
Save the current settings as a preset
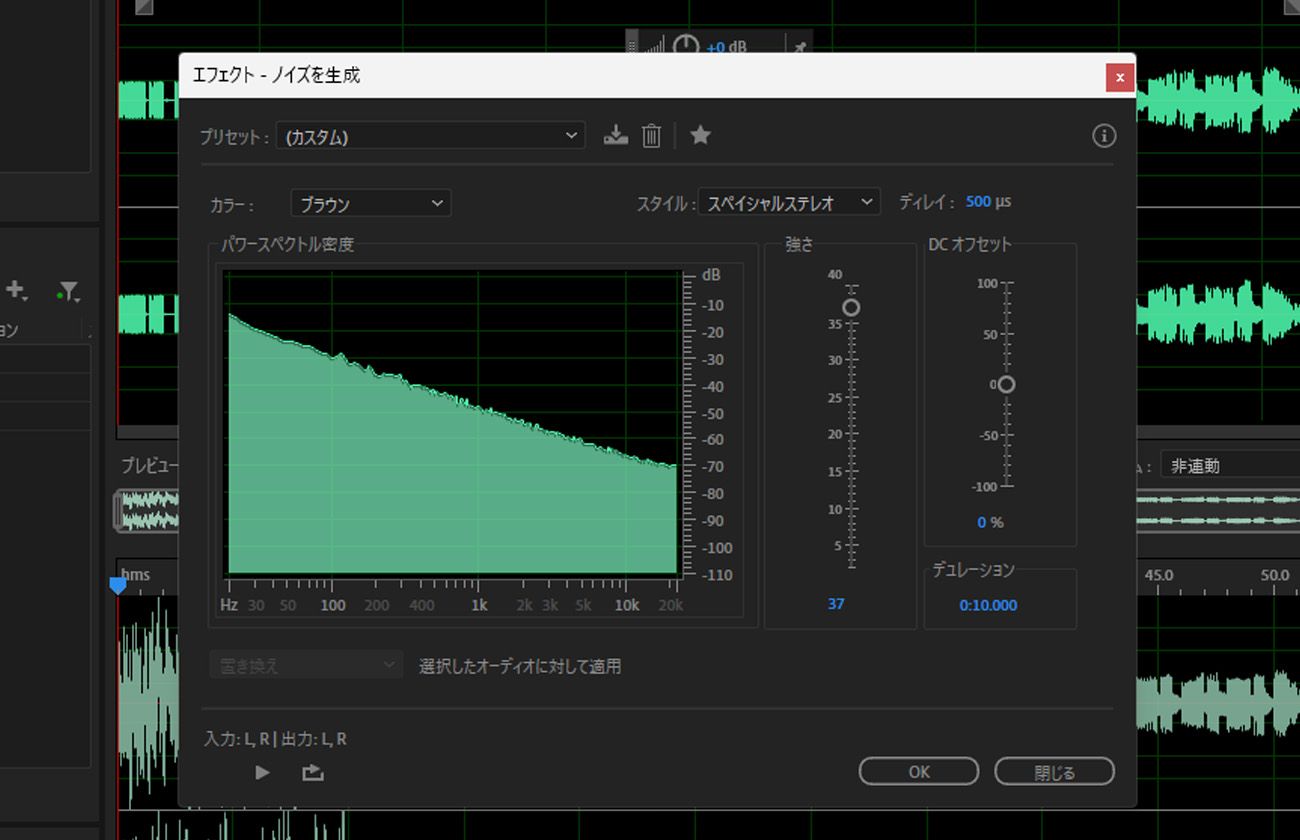coord(616,135)
